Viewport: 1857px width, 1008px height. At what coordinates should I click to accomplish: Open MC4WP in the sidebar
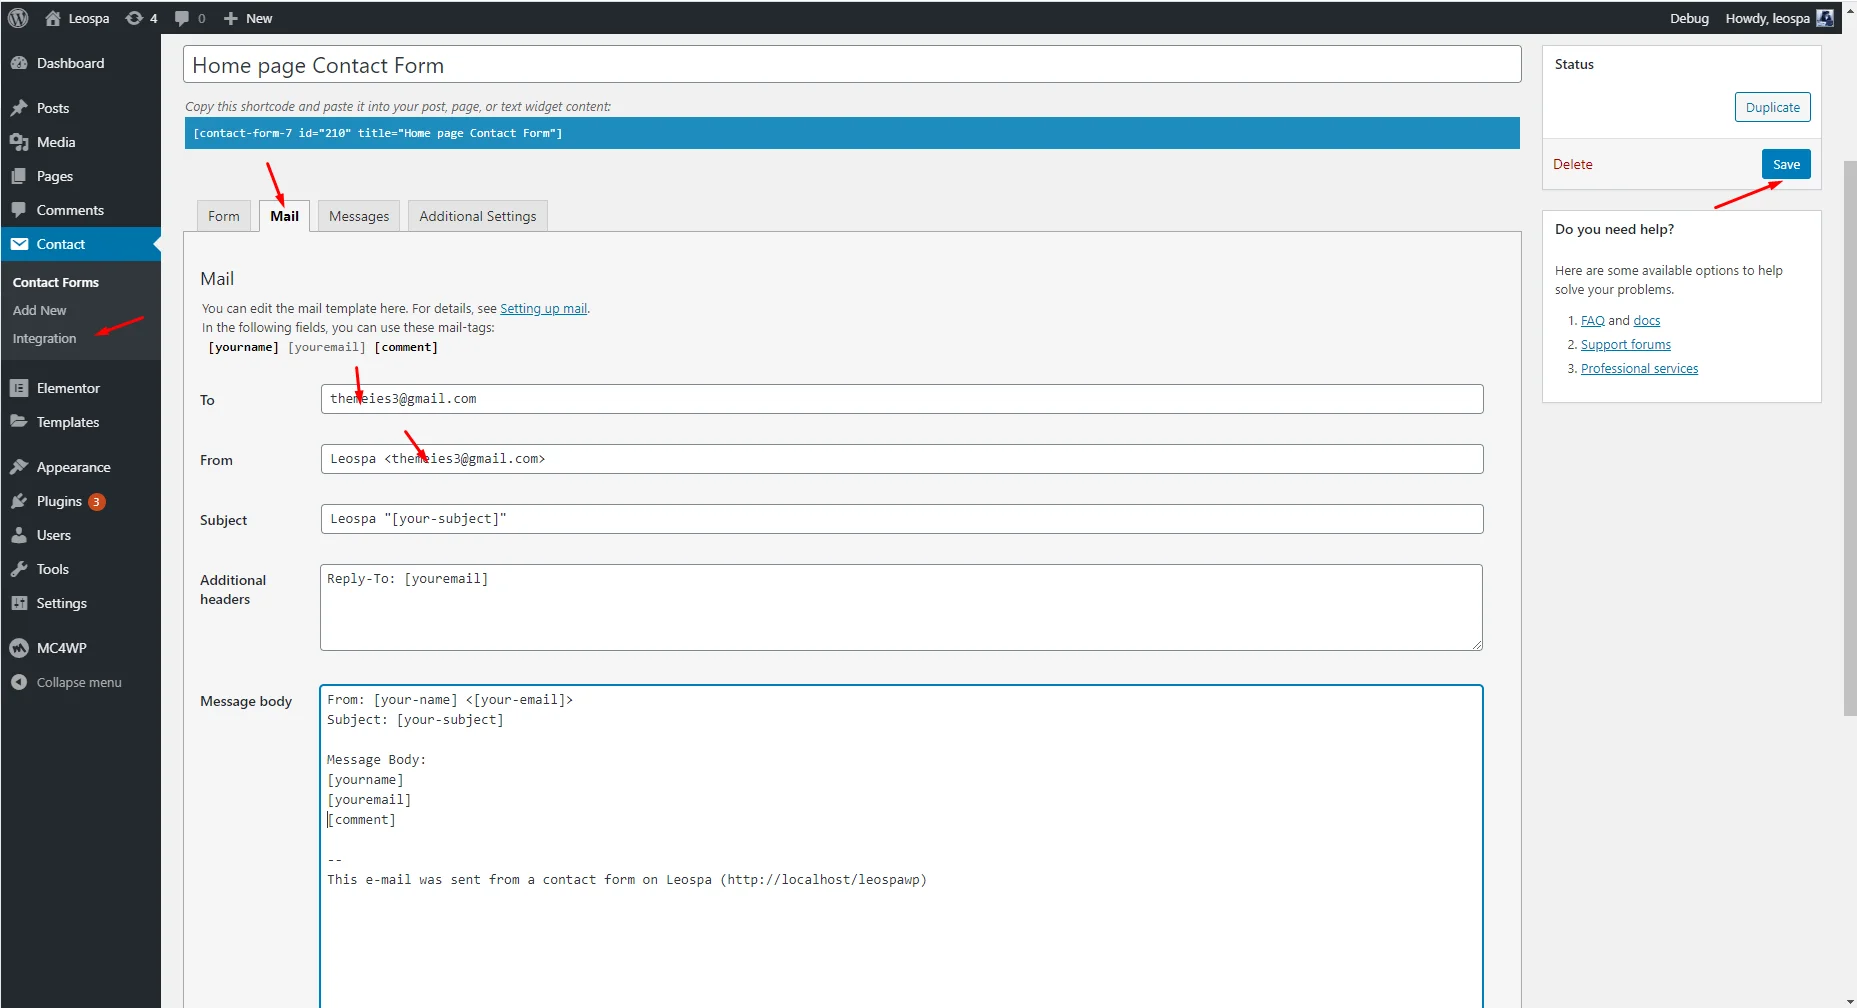pos(61,648)
